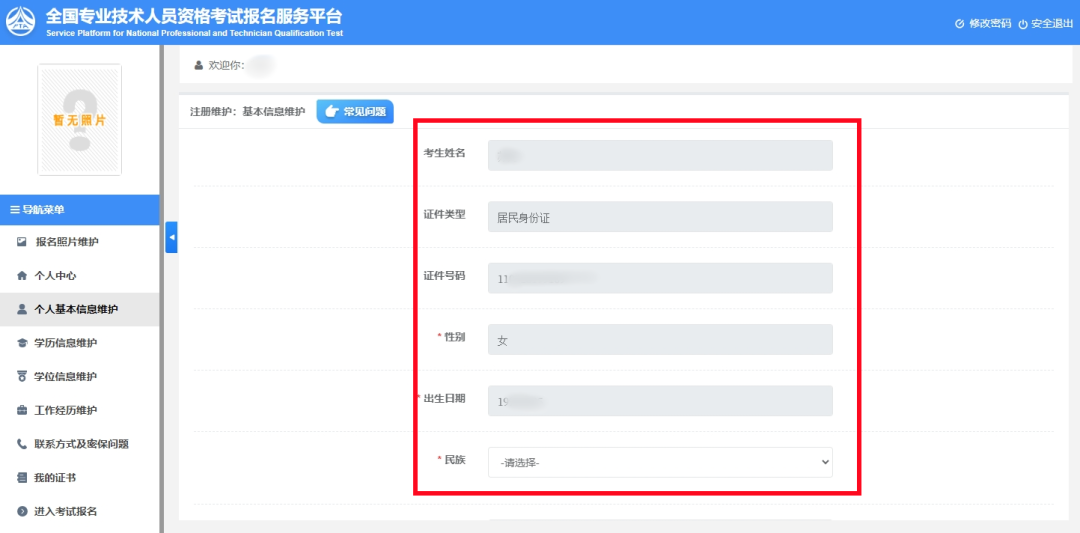Screen dimensions: 1080x533
Task: Click the 暂无照片 placeholder photo
Action: pos(79,119)
